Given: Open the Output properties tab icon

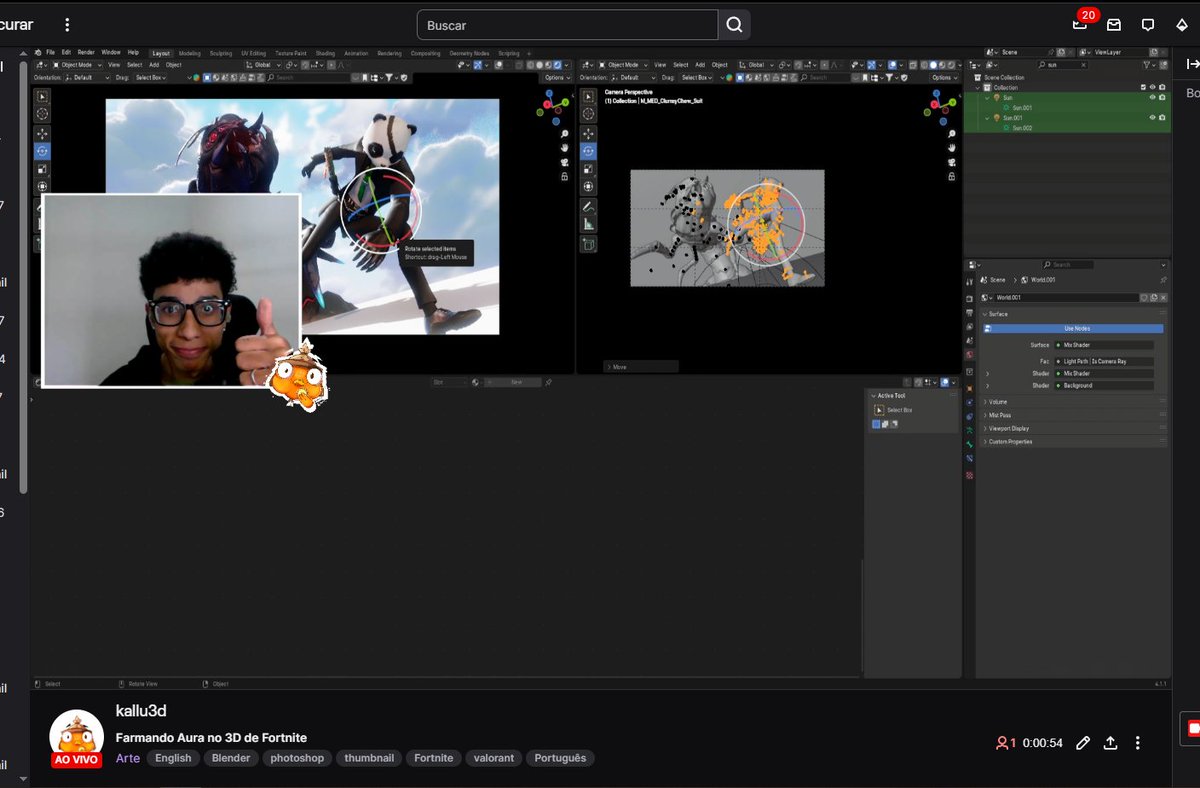Looking at the screenshot, I should pyautogui.click(x=969, y=312).
